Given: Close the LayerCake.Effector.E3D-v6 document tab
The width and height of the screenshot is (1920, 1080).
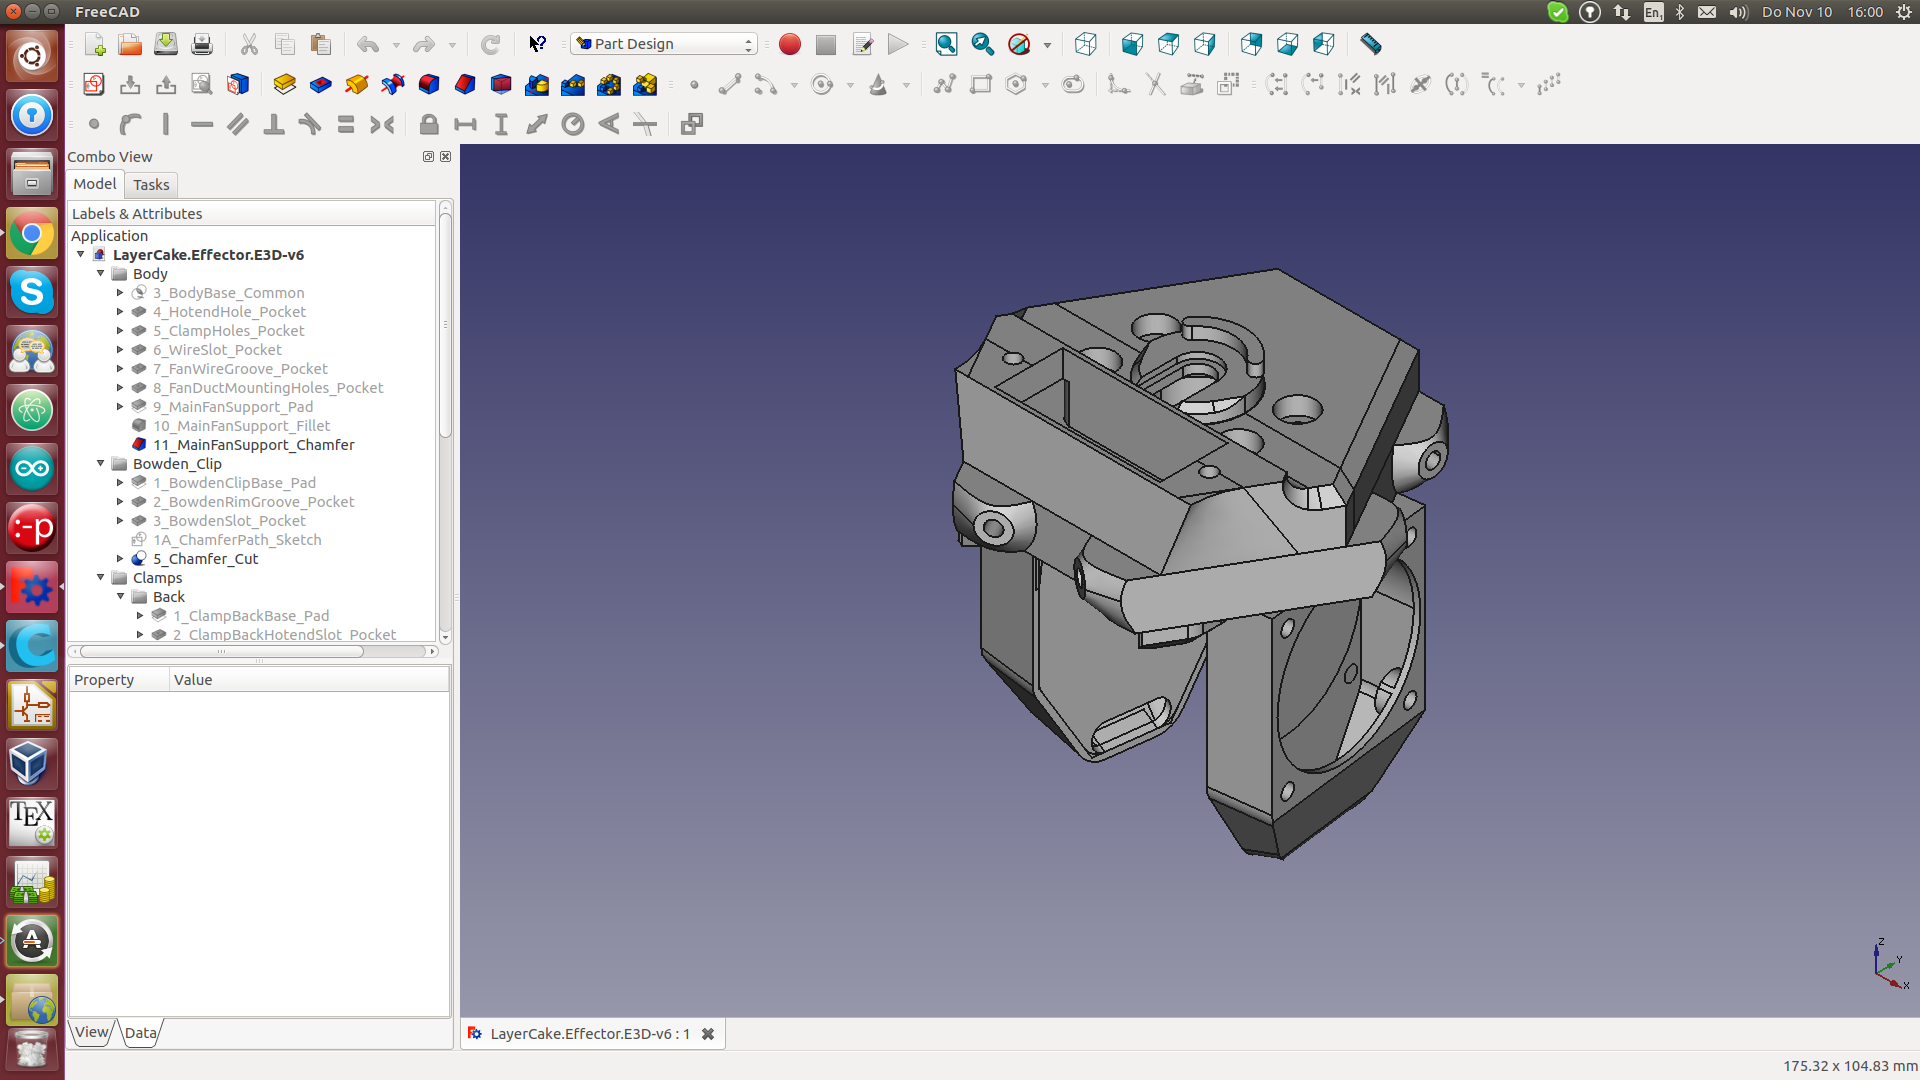Looking at the screenshot, I should pos(708,1034).
